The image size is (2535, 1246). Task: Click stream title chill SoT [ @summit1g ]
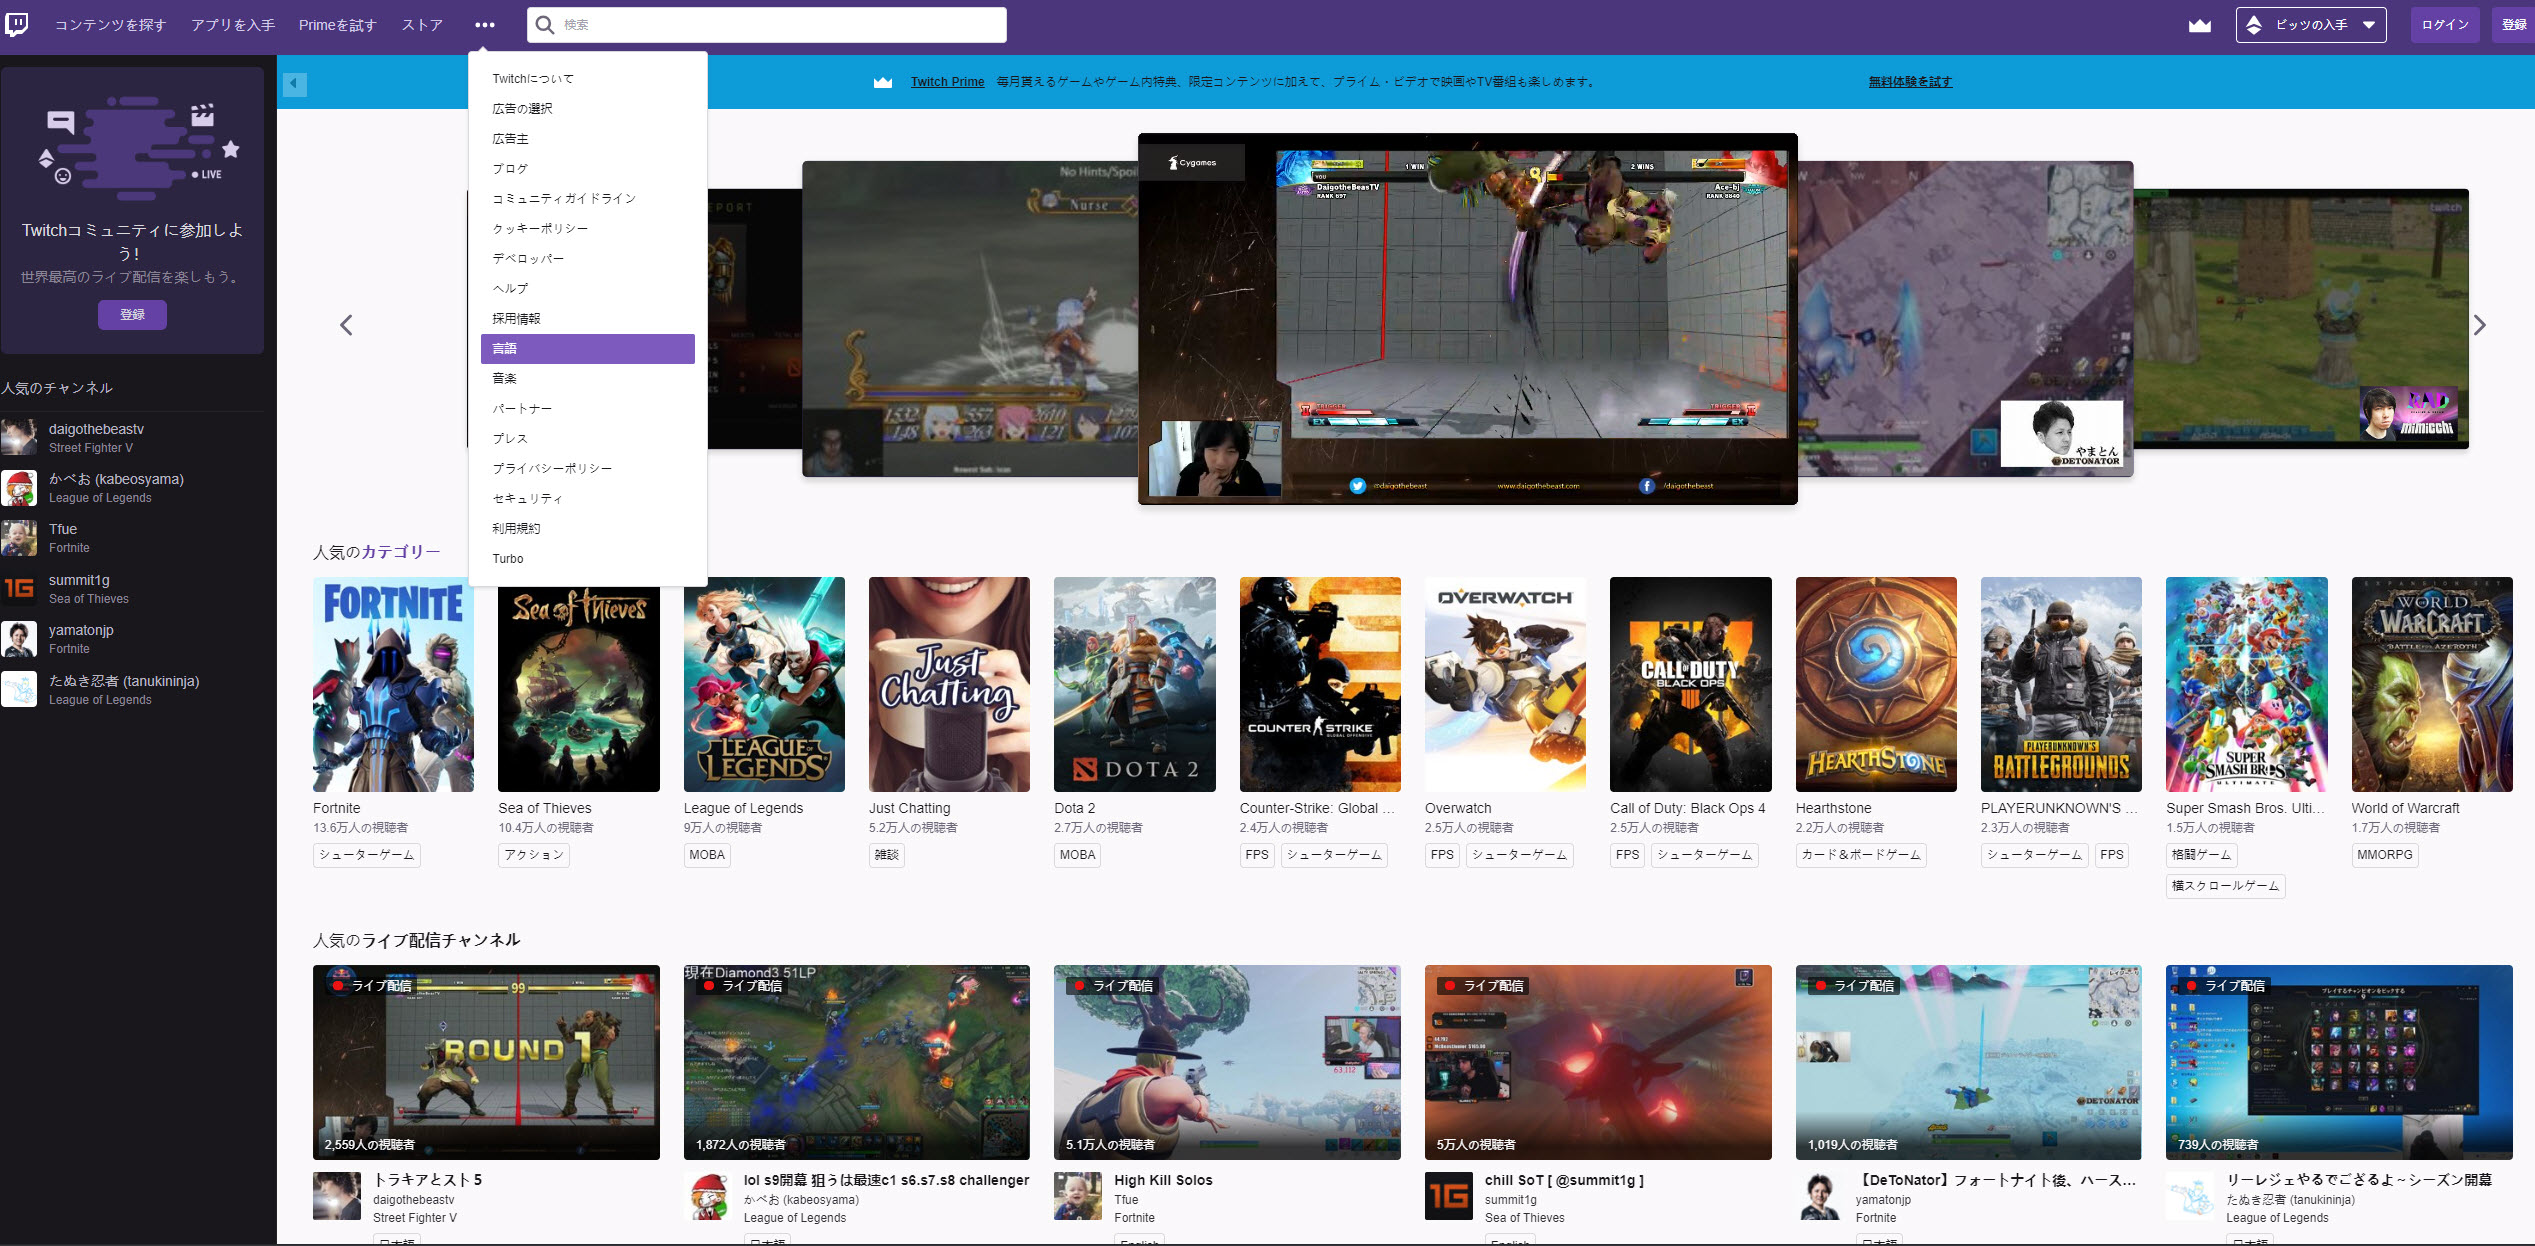click(x=1564, y=1180)
